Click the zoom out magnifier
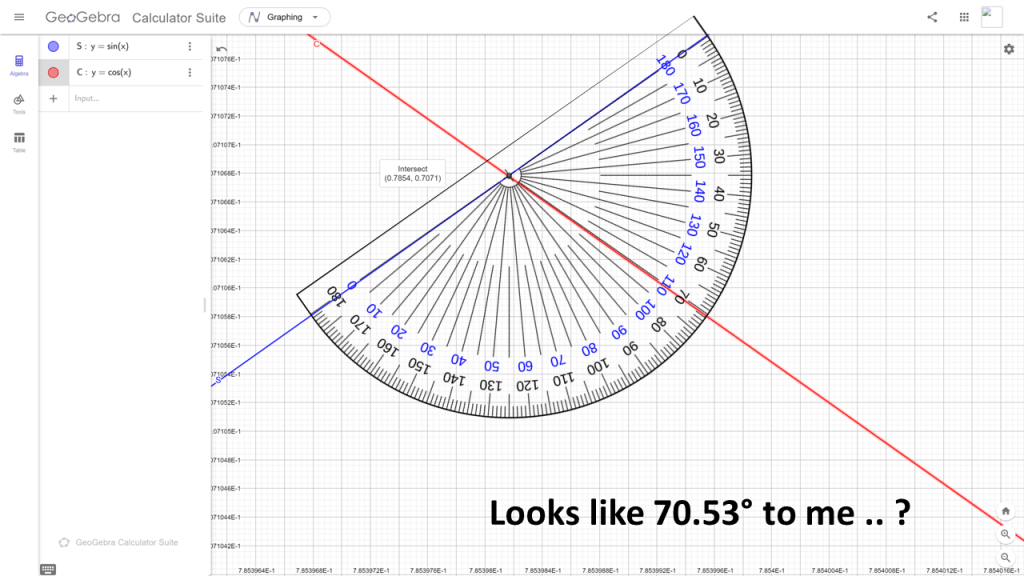This screenshot has width=1024, height=576. [1005, 556]
